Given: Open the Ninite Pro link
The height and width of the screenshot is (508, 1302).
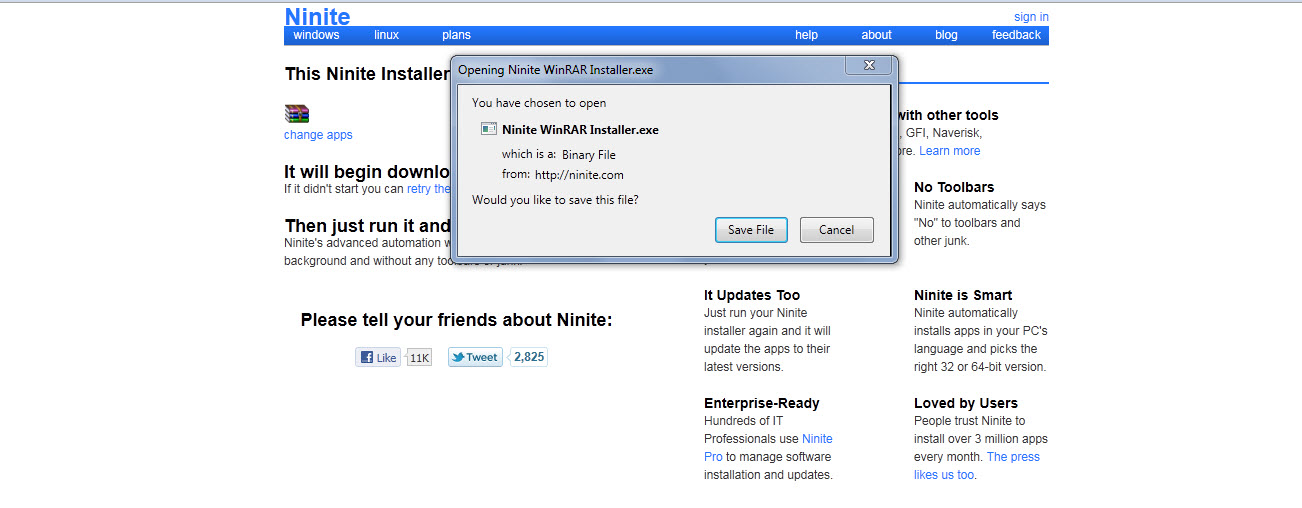Looking at the screenshot, I should click(768, 448).
